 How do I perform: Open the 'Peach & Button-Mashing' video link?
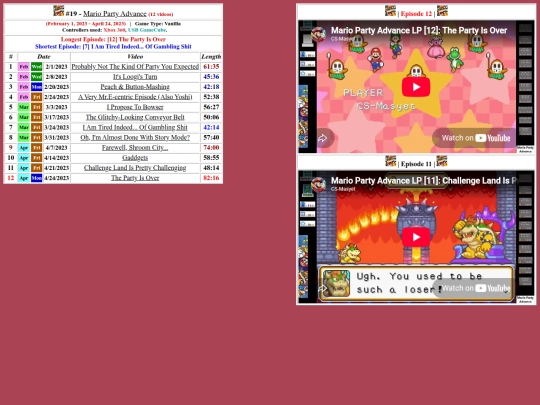point(135,87)
